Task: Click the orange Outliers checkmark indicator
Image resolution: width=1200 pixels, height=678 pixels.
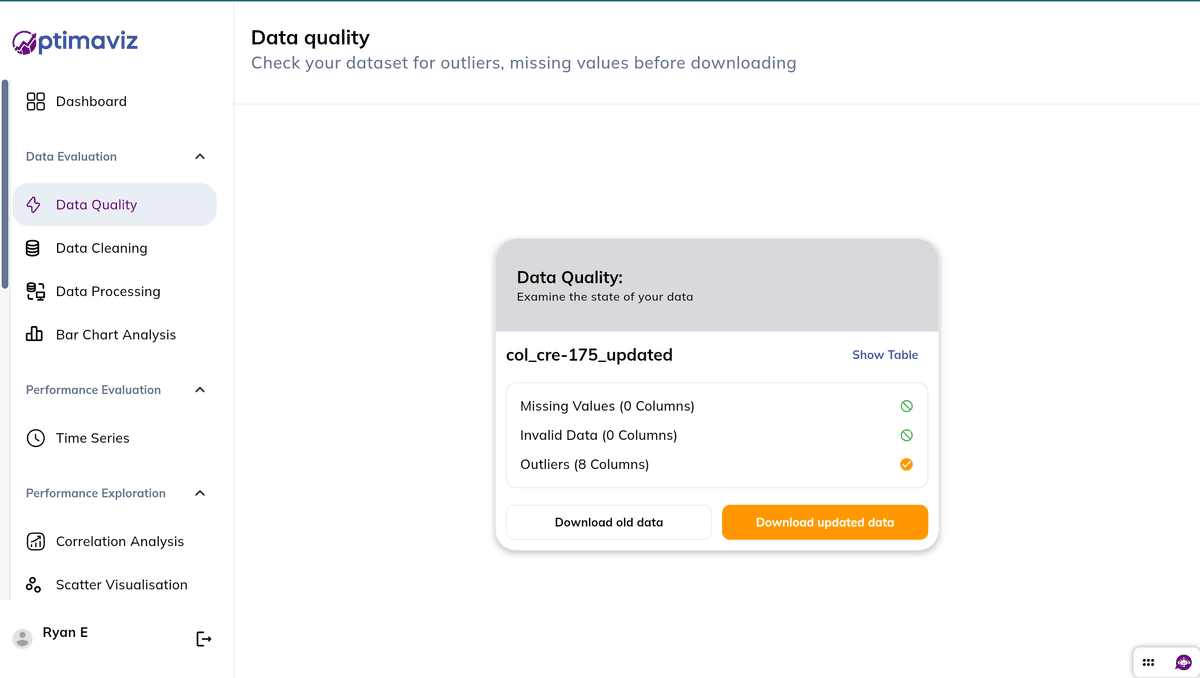Action: coord(906,464)
